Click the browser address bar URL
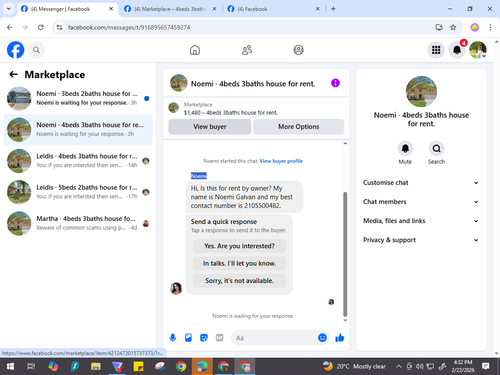500x375 pixels. point(129,27)
